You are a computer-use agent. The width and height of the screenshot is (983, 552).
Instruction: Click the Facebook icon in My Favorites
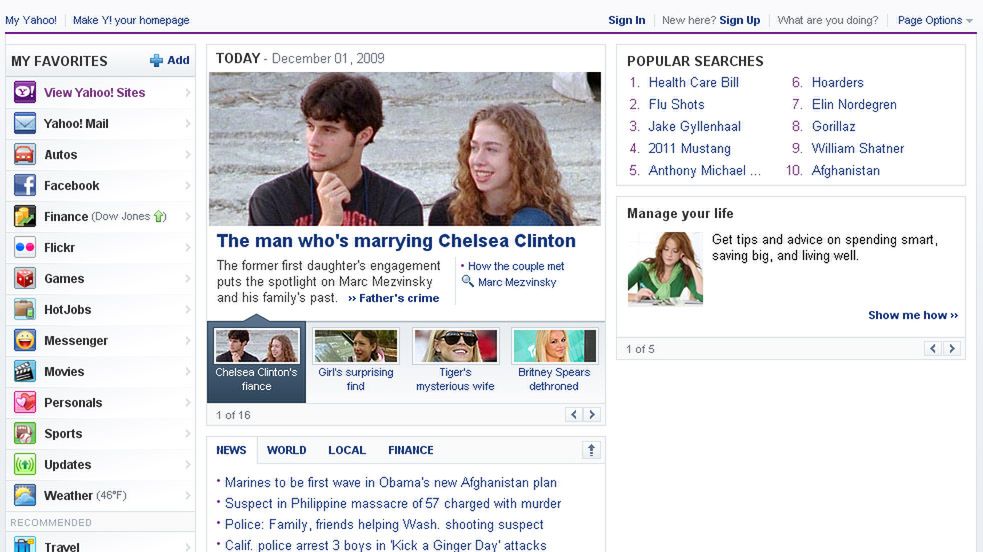pos(24,185)
